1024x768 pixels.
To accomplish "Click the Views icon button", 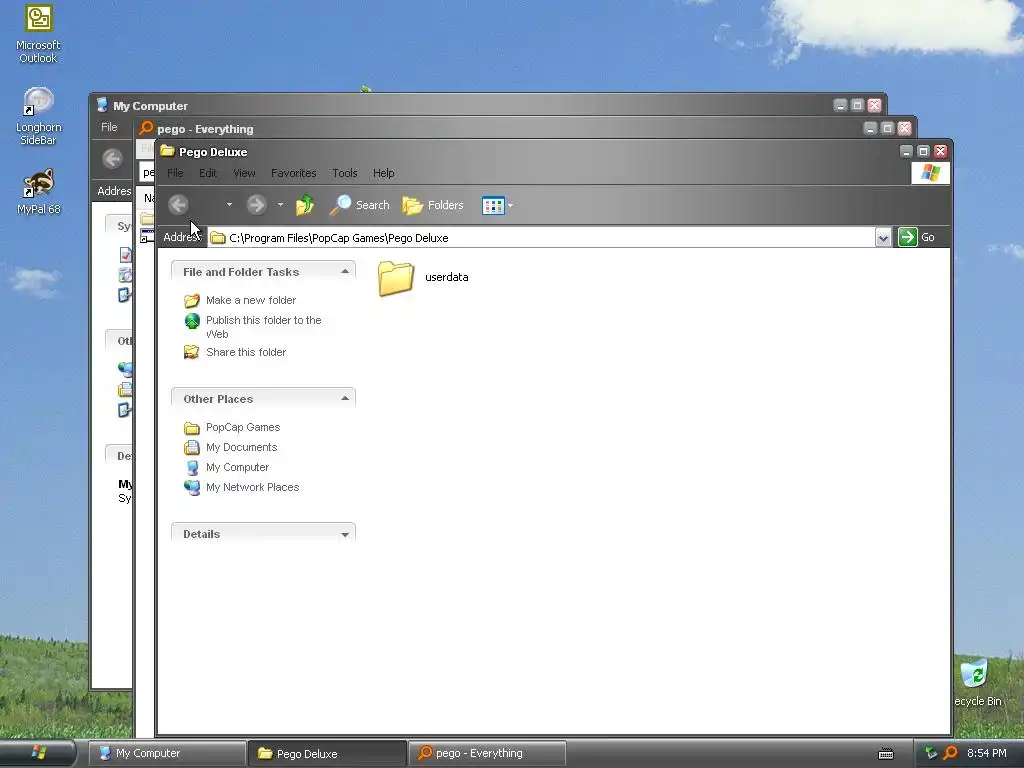I will coord(493,206).
